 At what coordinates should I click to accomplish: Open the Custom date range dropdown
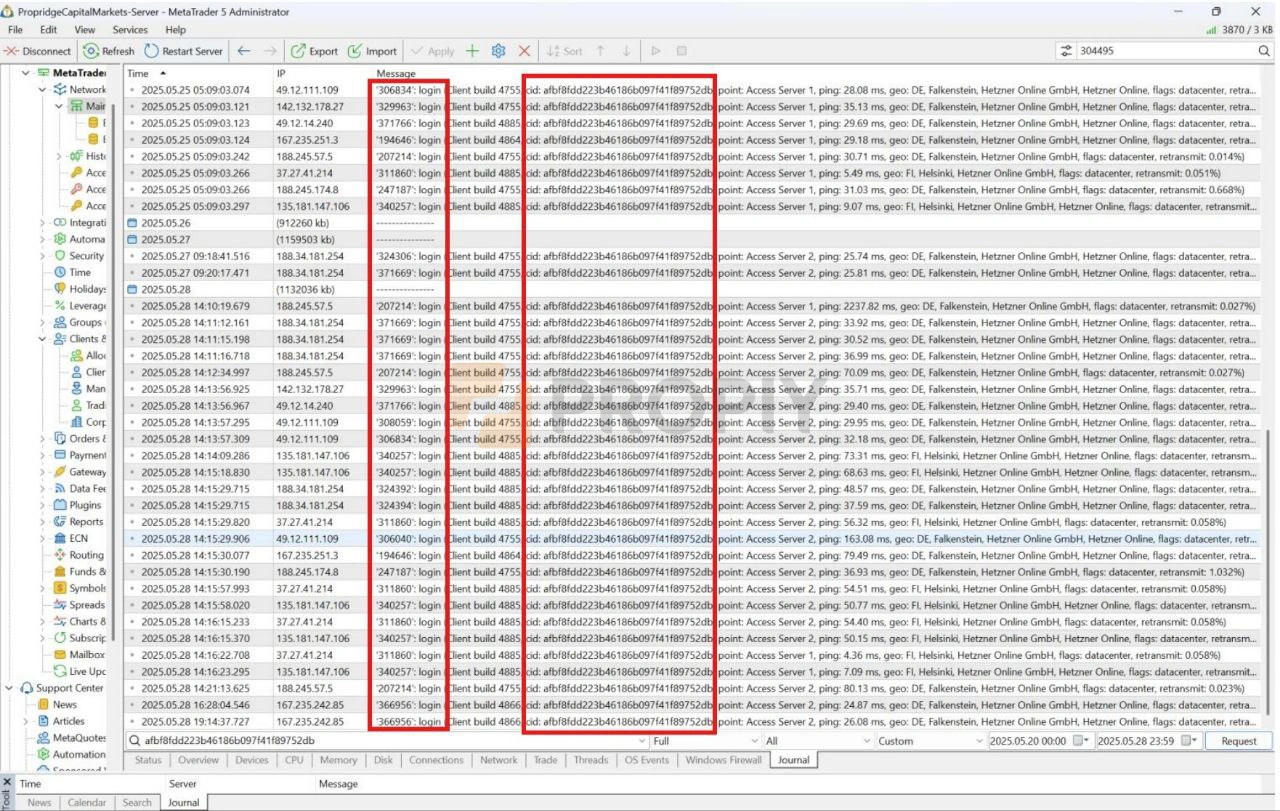[x=930, y=741]
